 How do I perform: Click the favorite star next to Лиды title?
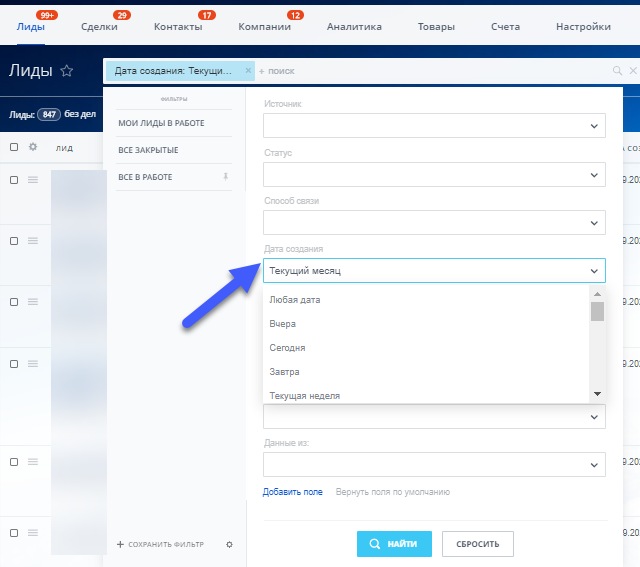pyautogui.click(x=67, y=71)
